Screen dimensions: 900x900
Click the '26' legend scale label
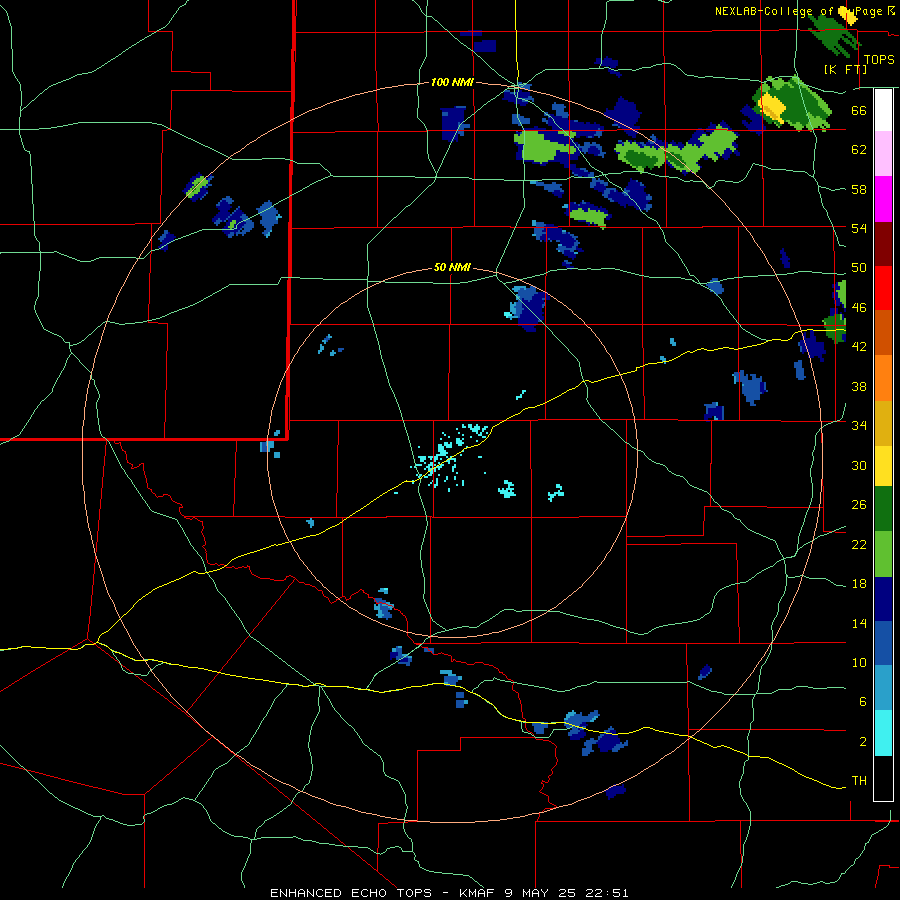coord(859,505)
